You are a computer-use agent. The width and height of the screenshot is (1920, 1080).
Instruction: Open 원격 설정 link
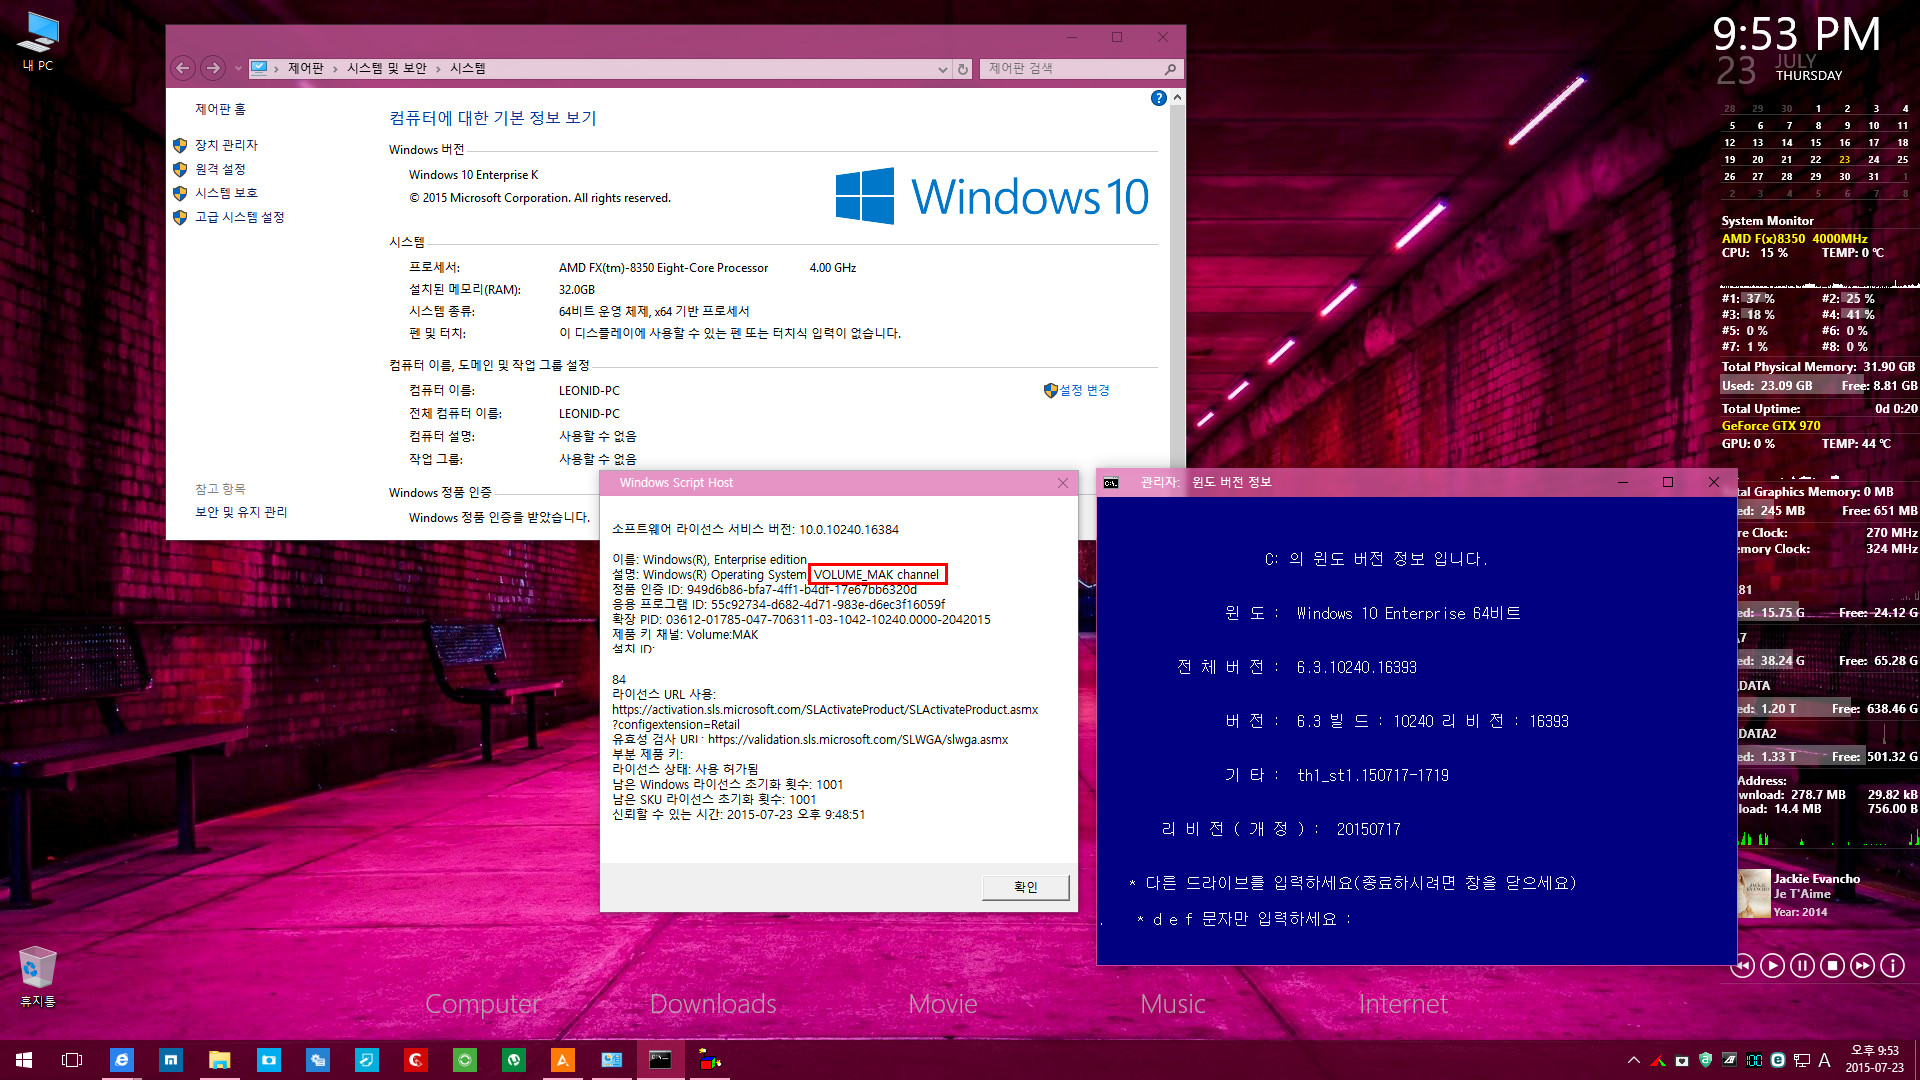tap(220, 169)
